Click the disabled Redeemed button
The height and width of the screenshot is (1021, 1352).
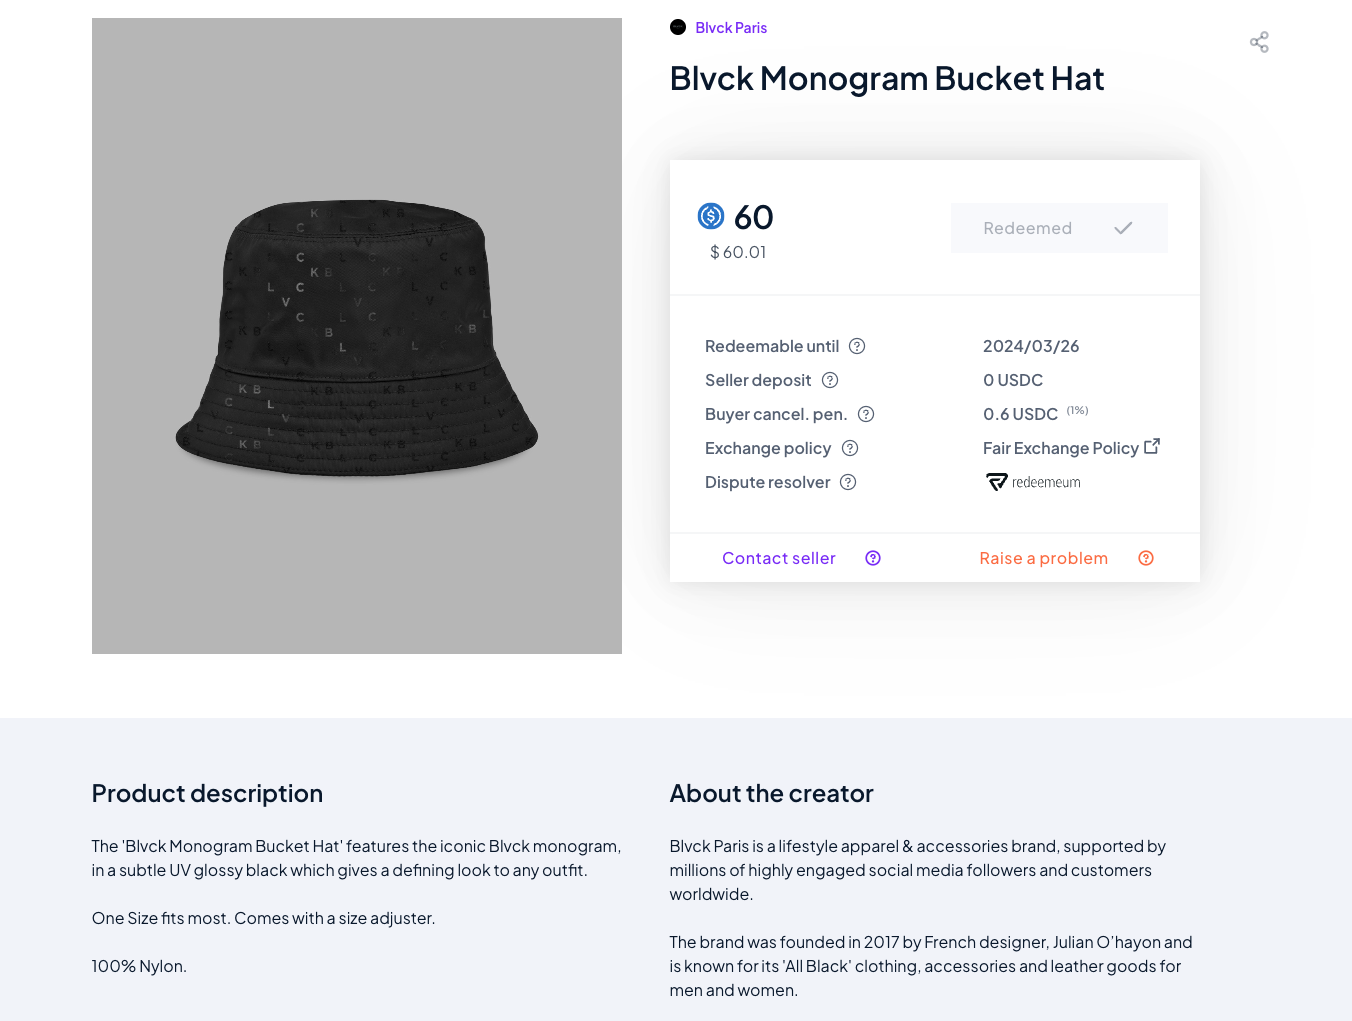1058,228
